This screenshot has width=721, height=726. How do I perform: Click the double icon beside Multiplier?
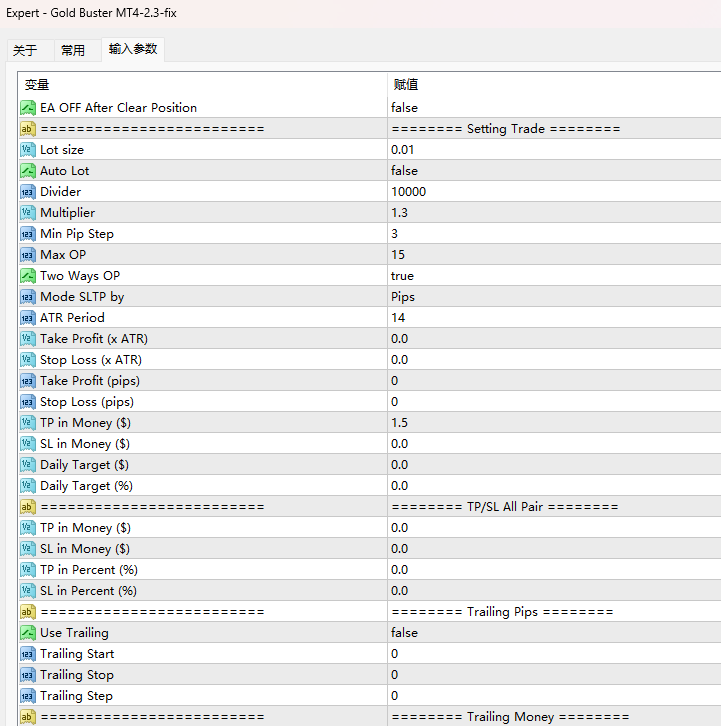28,213
